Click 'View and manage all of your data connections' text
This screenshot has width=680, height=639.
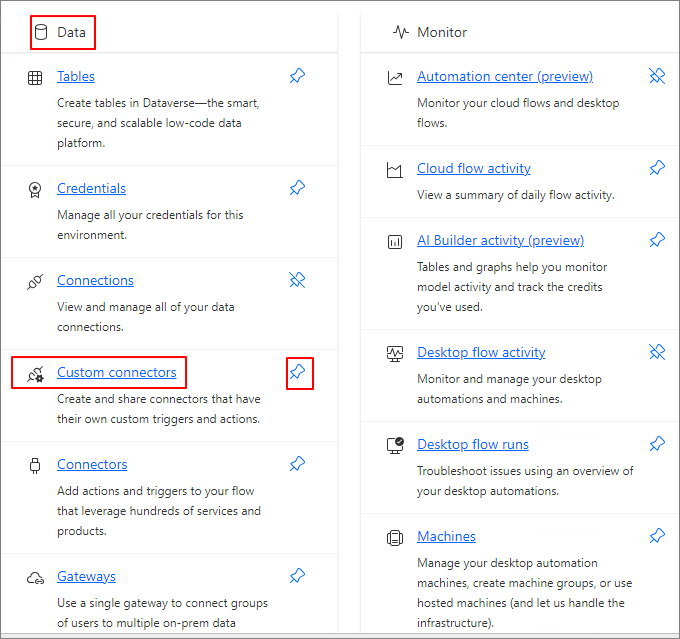click(x=146, y=317)
